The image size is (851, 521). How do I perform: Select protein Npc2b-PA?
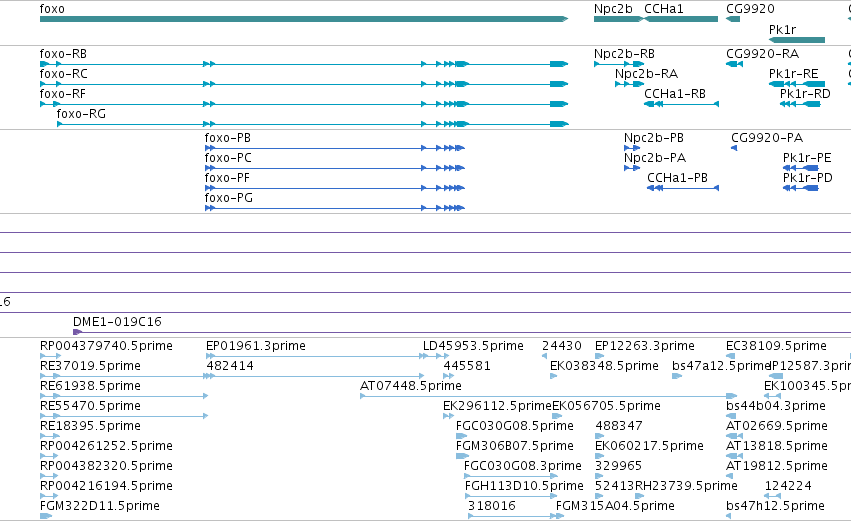tap(655, 158)
